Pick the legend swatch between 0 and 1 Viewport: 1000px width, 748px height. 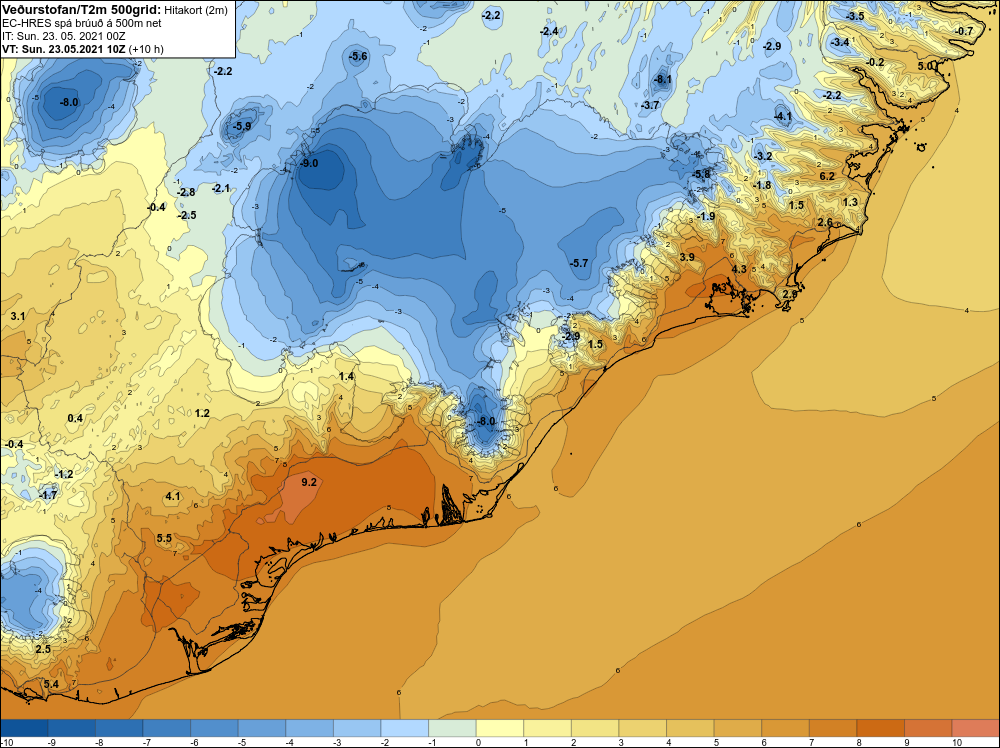(x=500, y=728)
